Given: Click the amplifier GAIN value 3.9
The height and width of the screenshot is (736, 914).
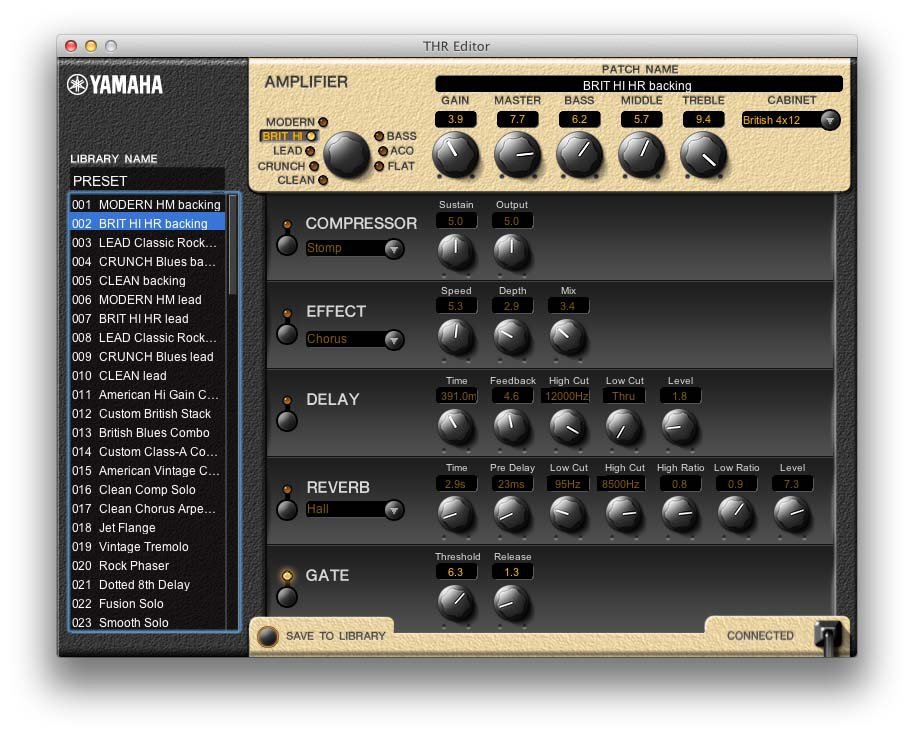Looking at the screenshot, I should (455, 119).
